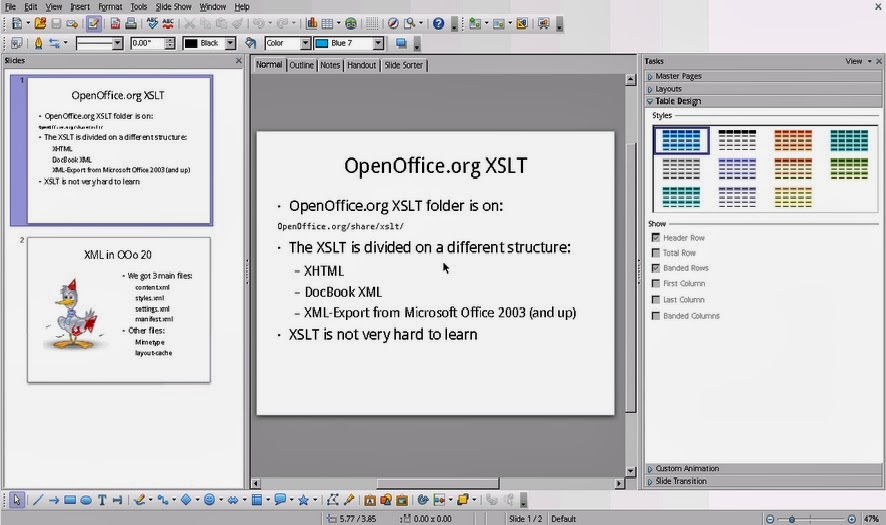Toggle AutoSpellcheck red ABC icon

tap(168, 24)
